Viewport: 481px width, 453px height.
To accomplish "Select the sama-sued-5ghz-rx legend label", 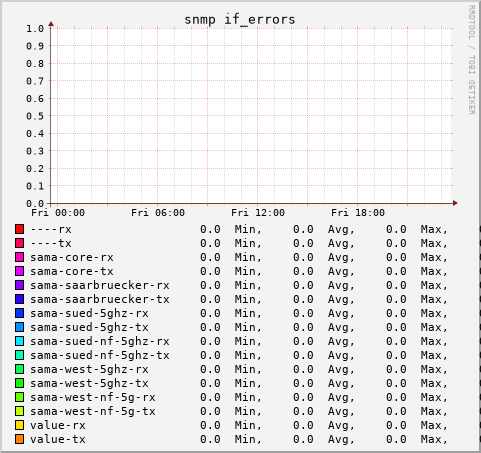I will tap(89, 314).
